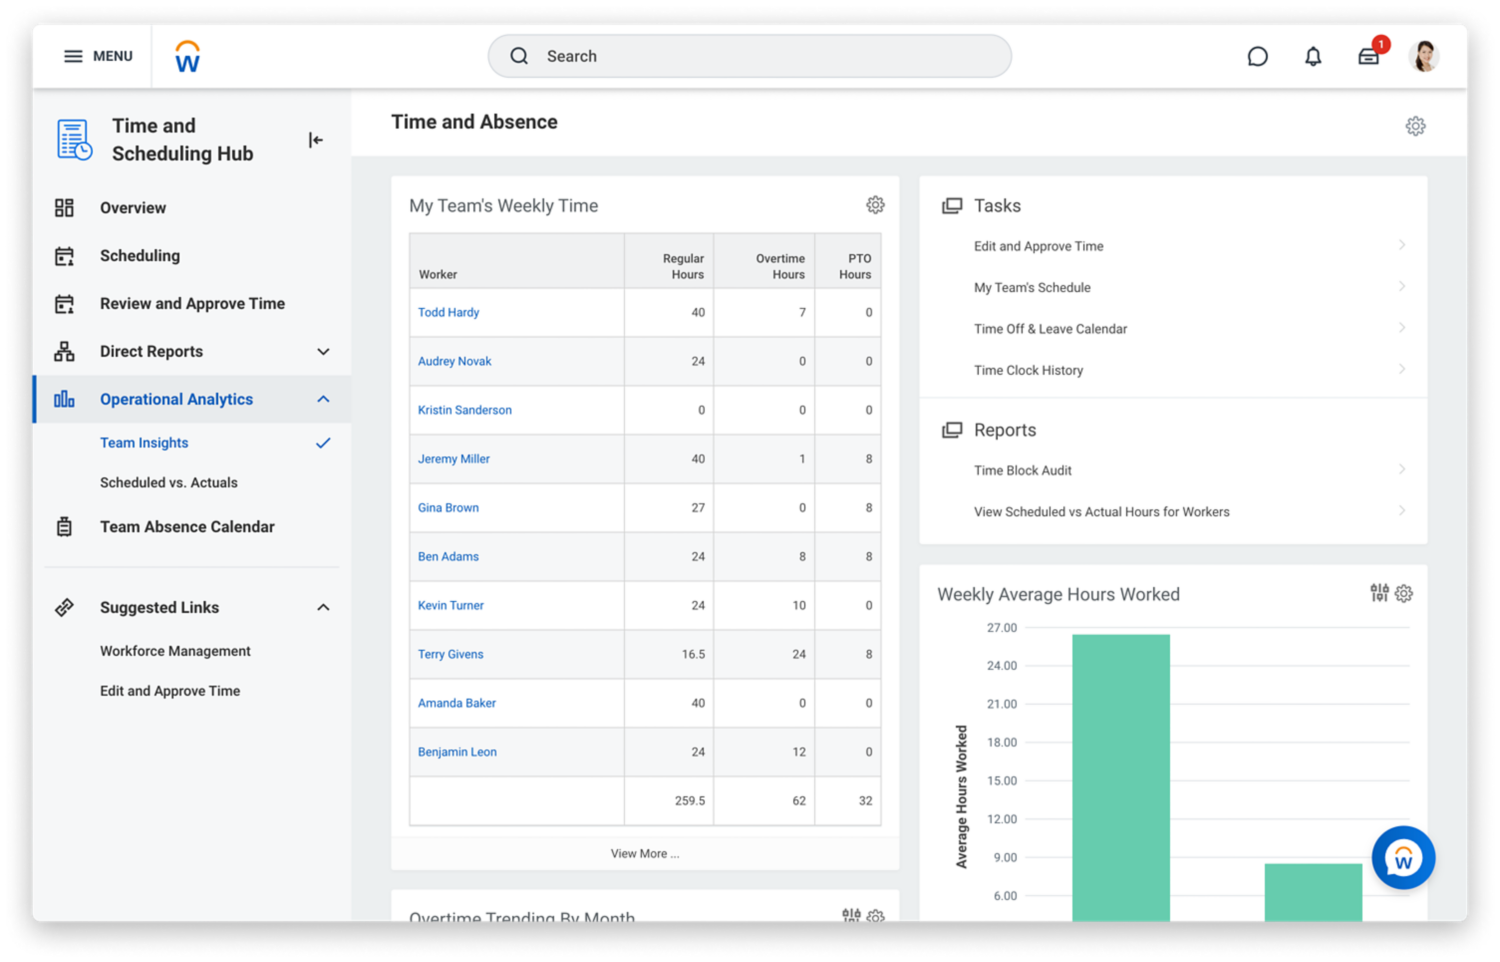Open Todd Hardy worker link

click(448, 313)
